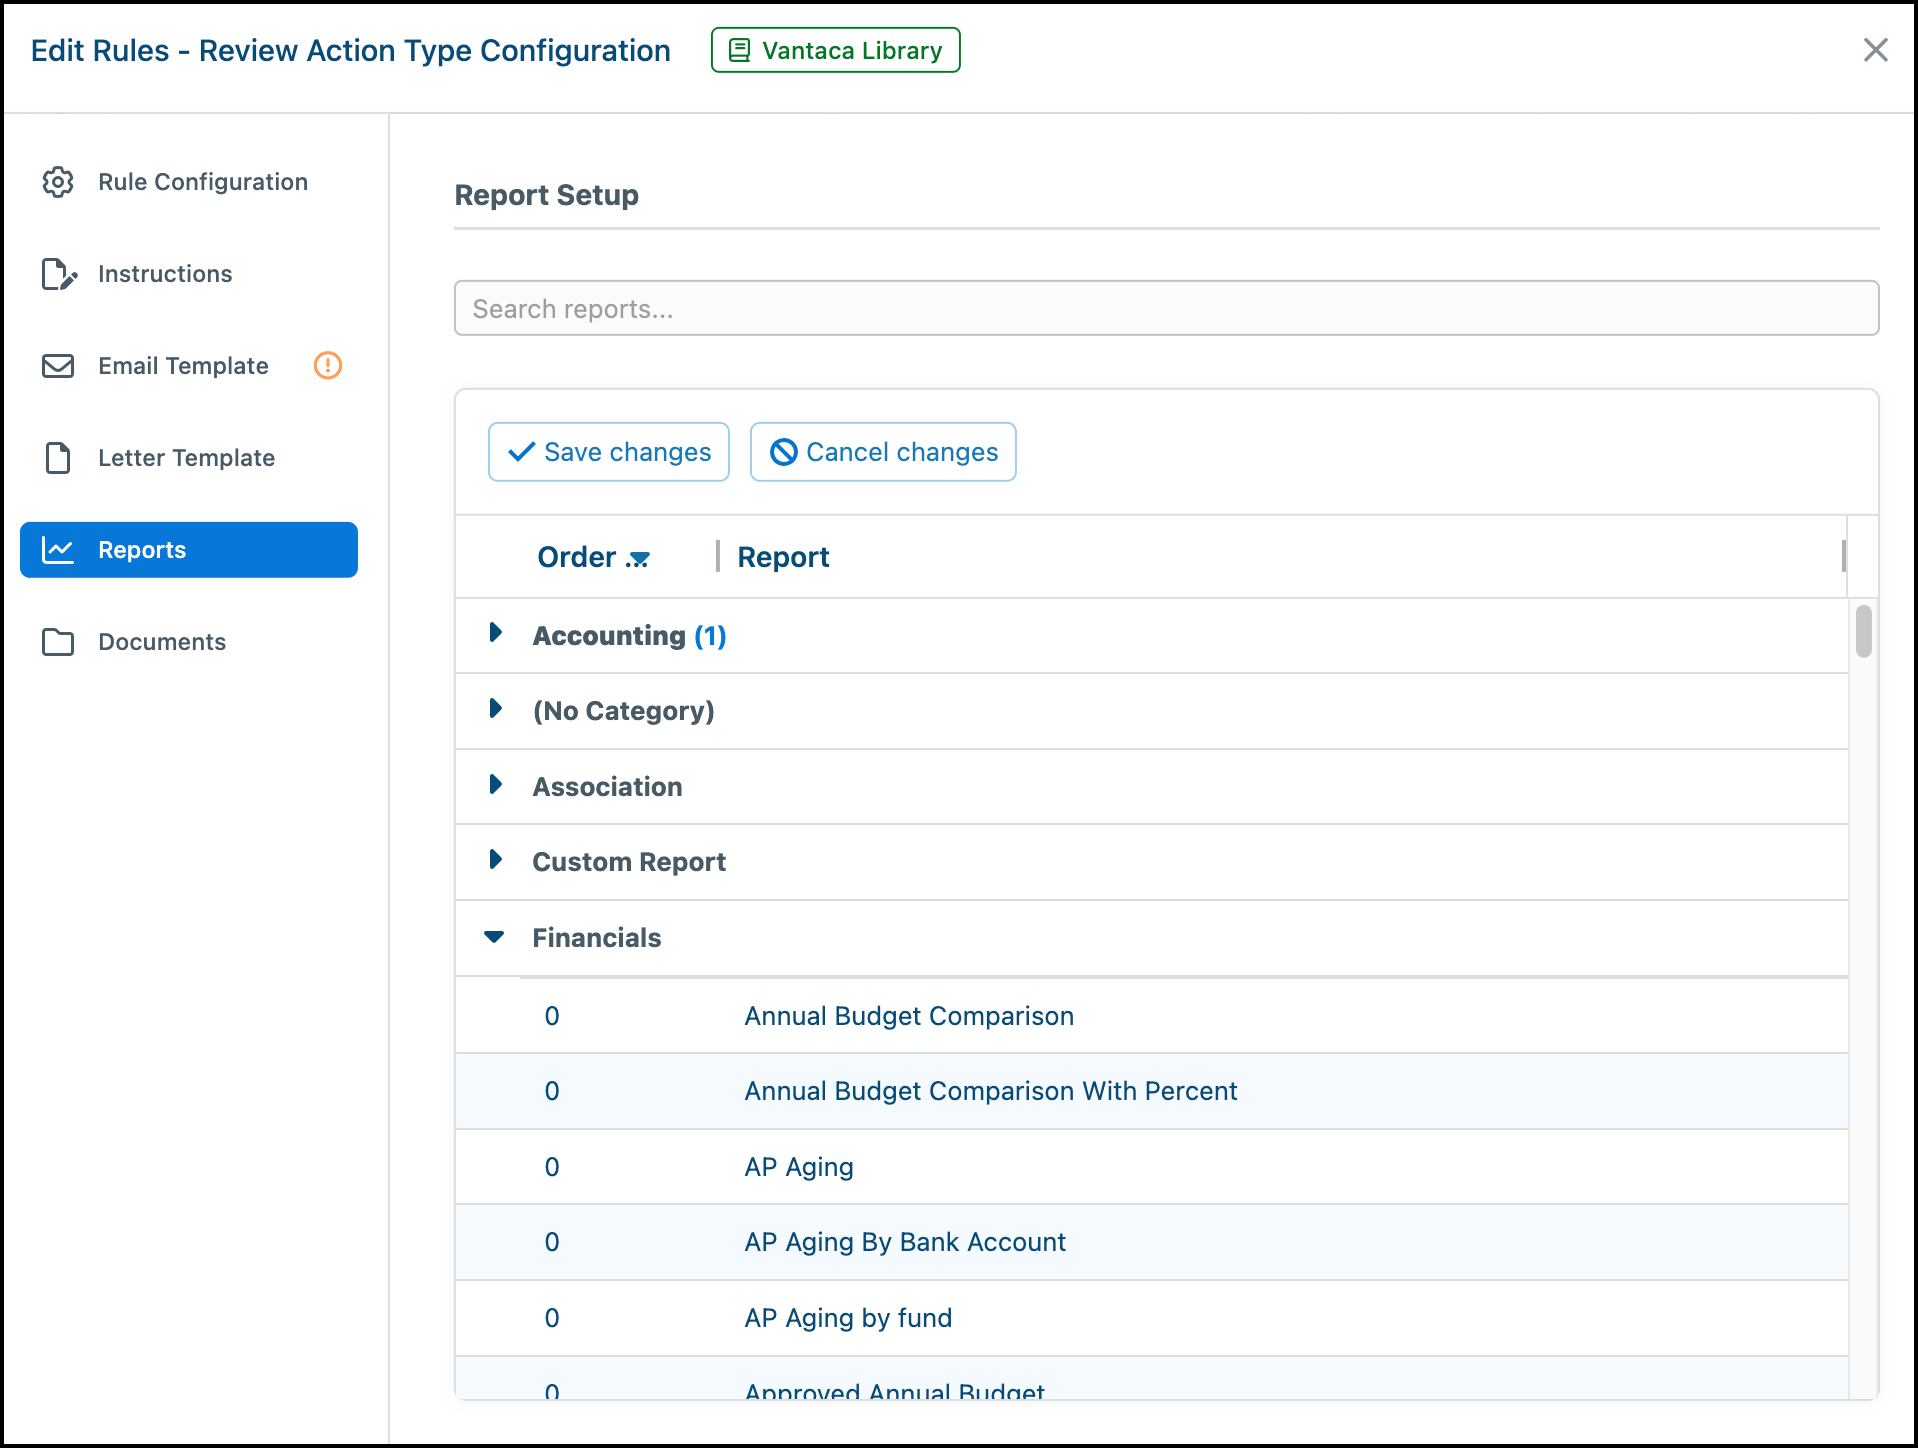Click the Instructions document-edit icon
Viewport: 1918px width, 1448px height.
click(x=59, y=274)
